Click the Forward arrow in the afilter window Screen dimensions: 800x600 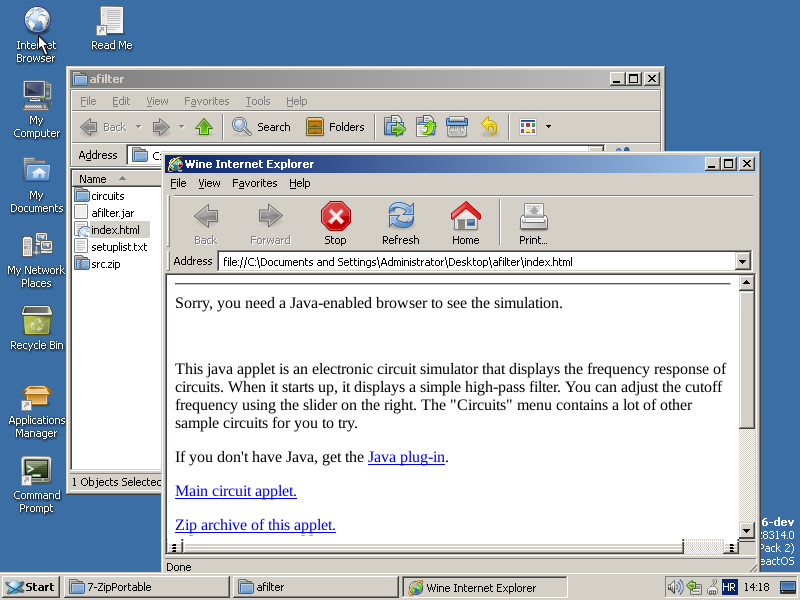161,127
